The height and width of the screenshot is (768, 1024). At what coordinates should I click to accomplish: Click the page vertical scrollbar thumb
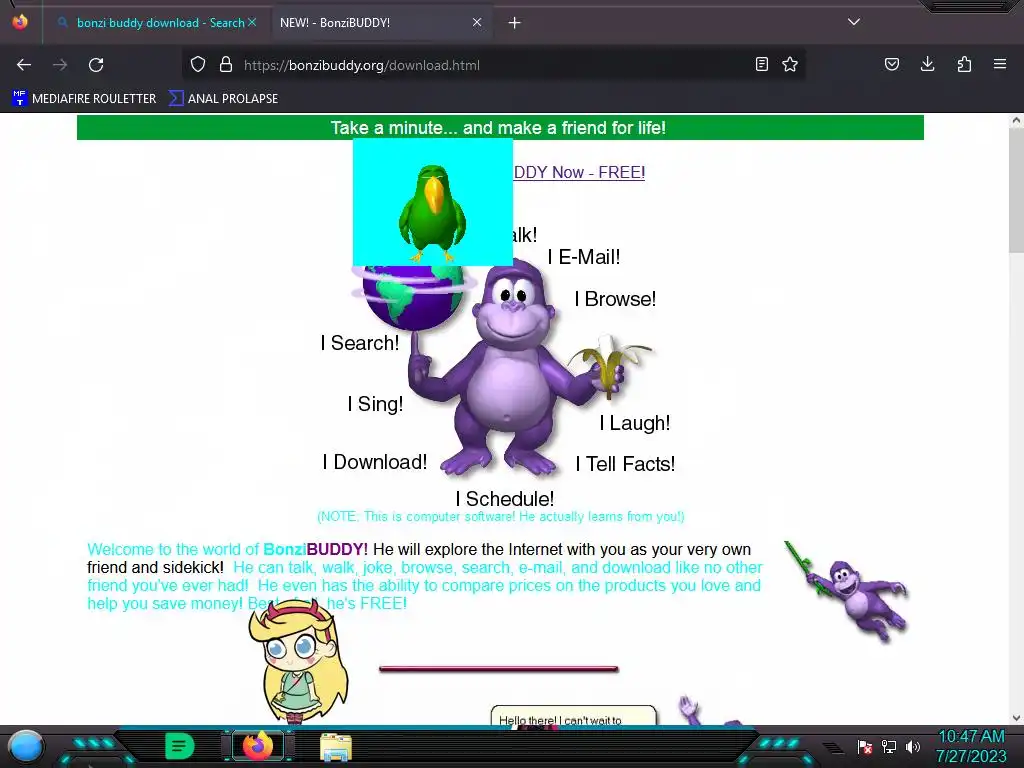(1016, 189)
